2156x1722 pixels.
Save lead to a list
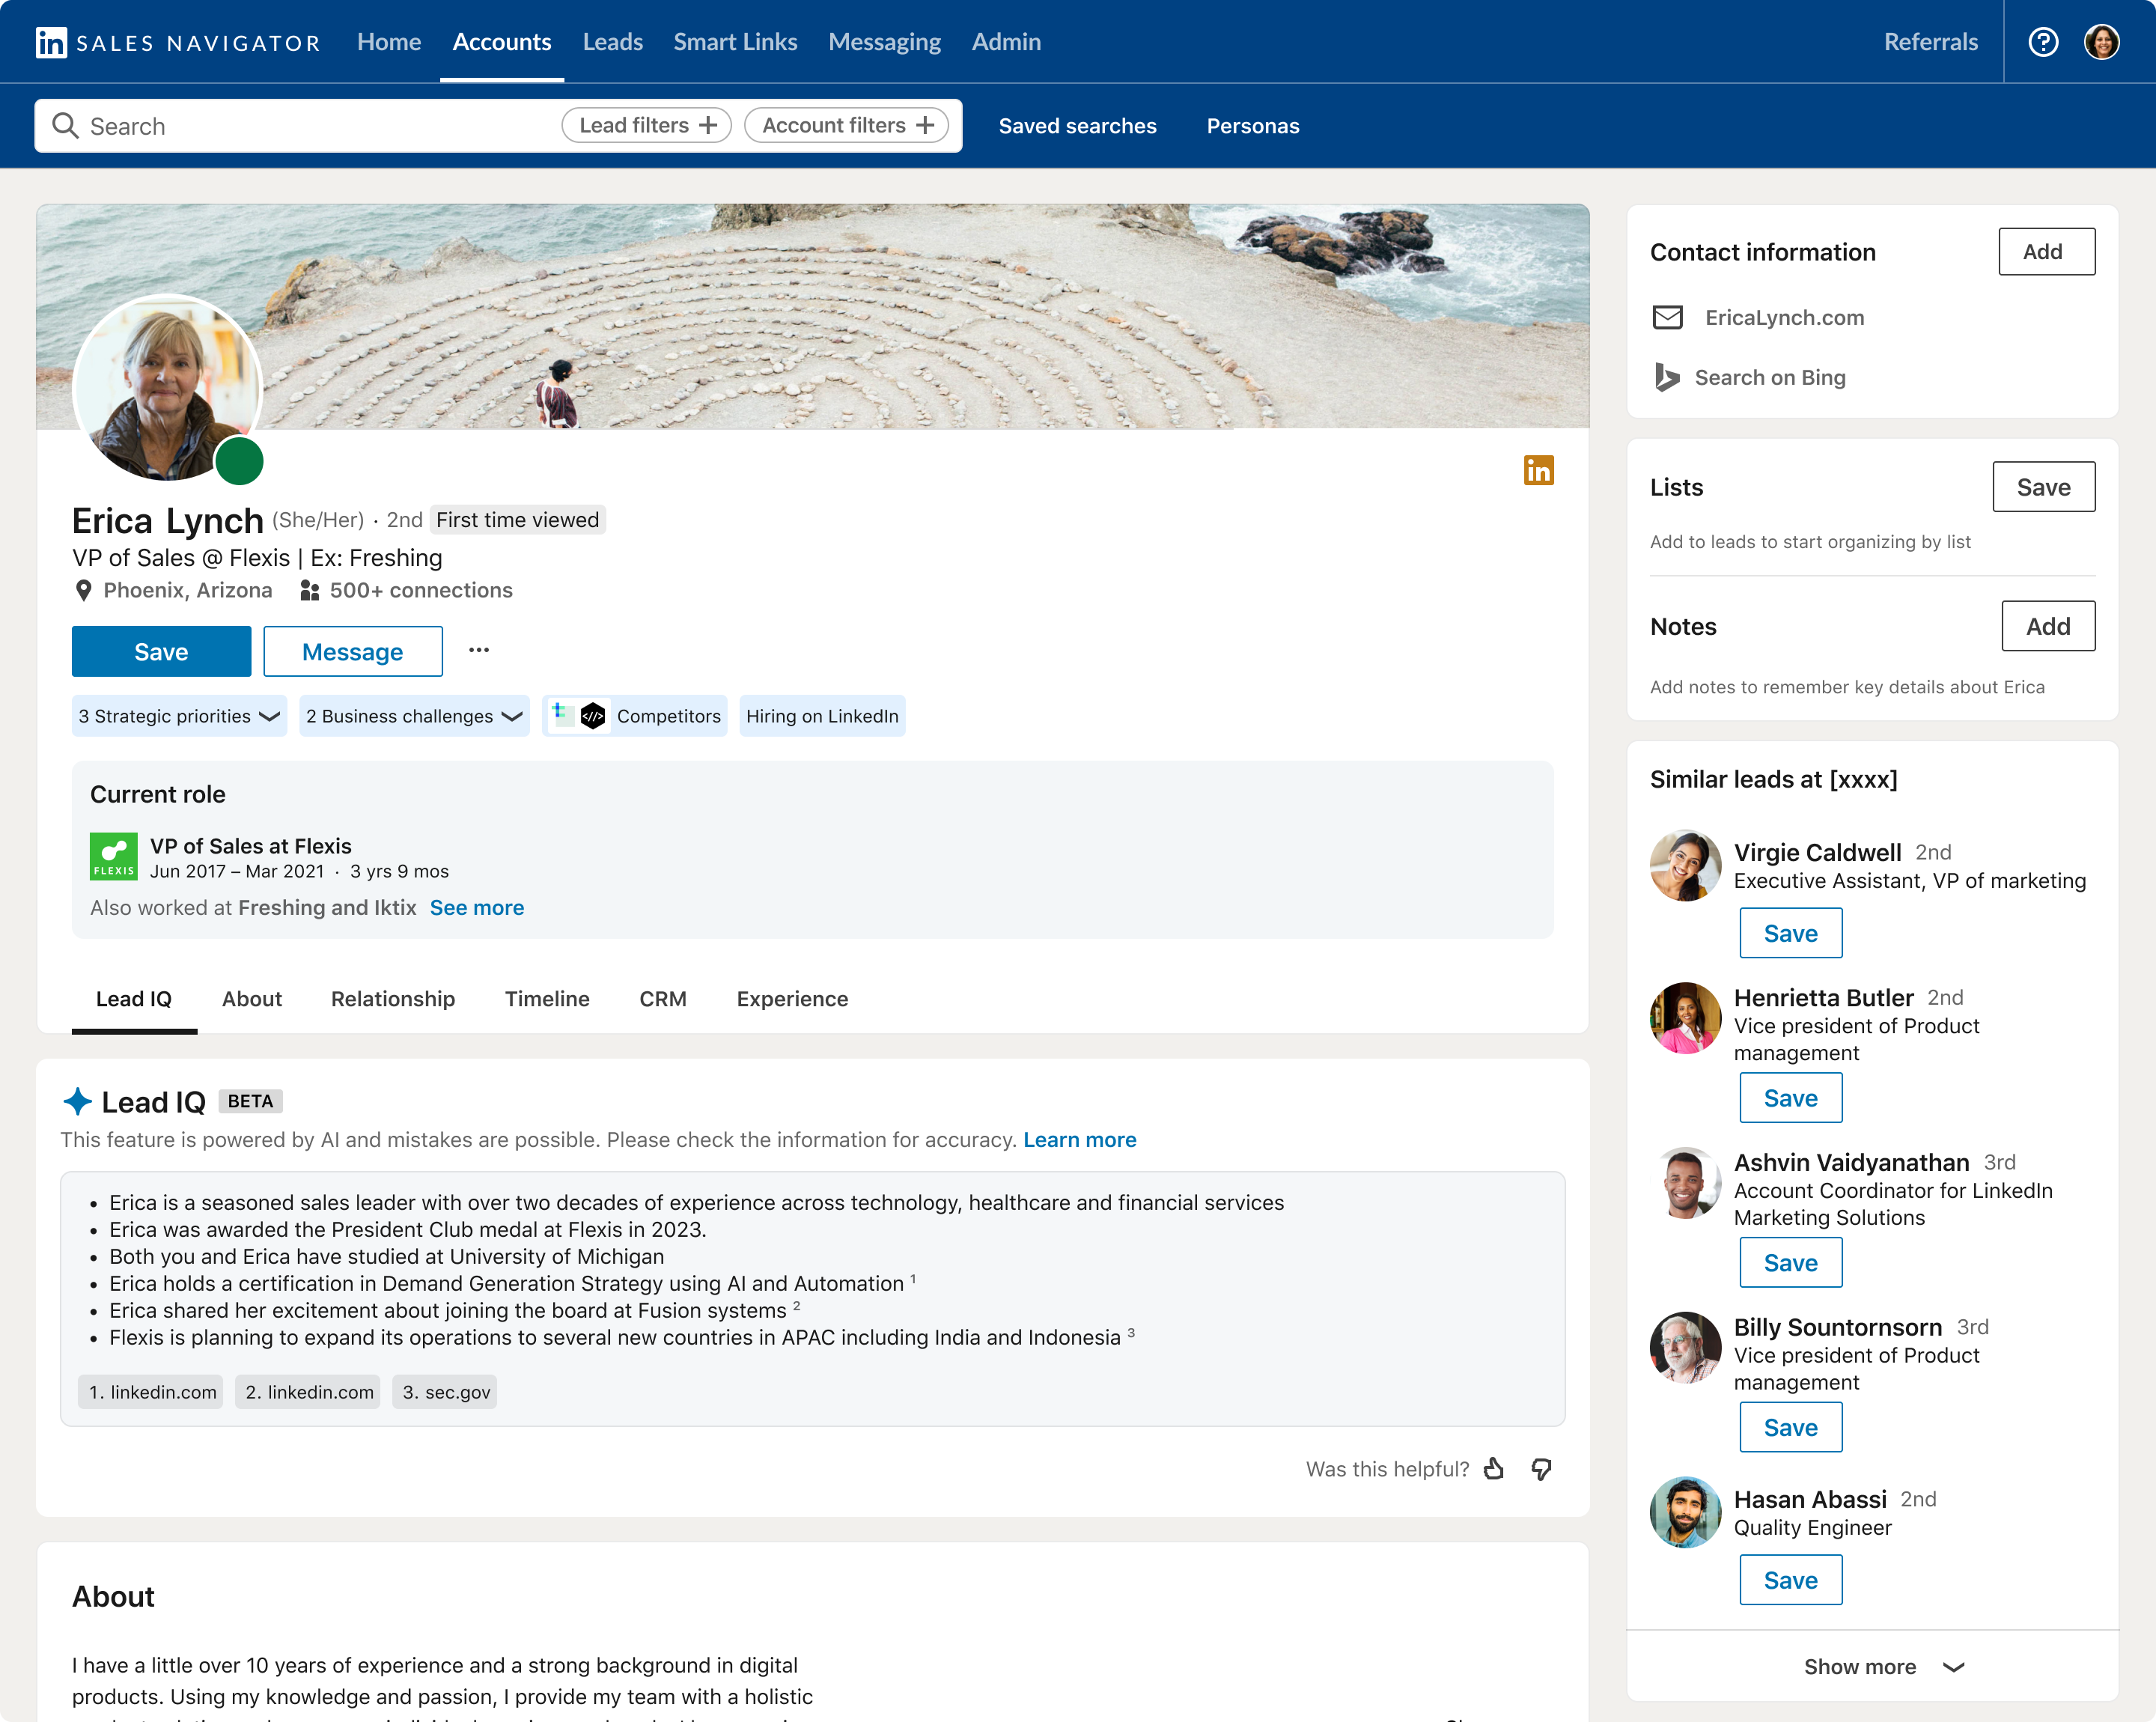click(2043, 487)
